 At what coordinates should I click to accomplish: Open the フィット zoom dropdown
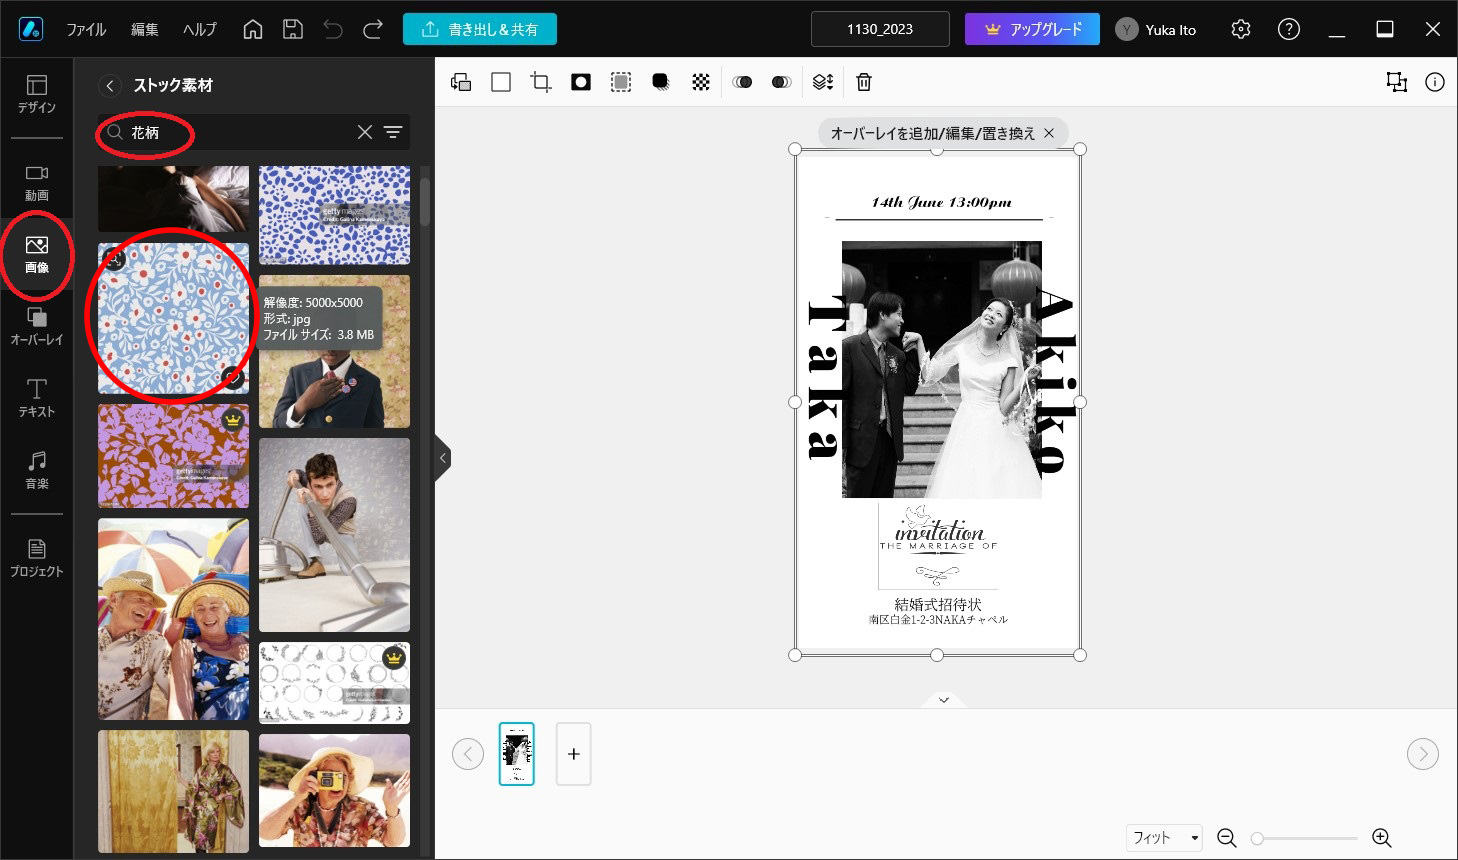click(1164, 838)
